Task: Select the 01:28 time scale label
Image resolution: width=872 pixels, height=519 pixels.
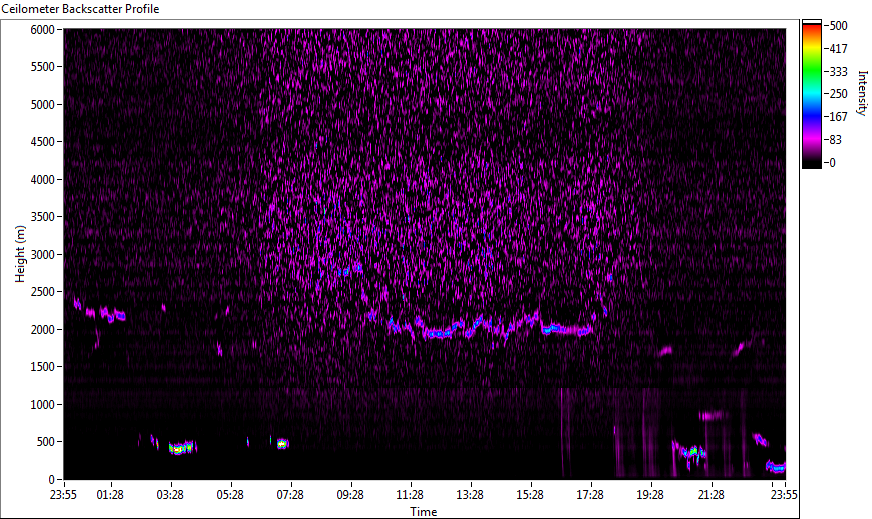Action: point(110,494)
